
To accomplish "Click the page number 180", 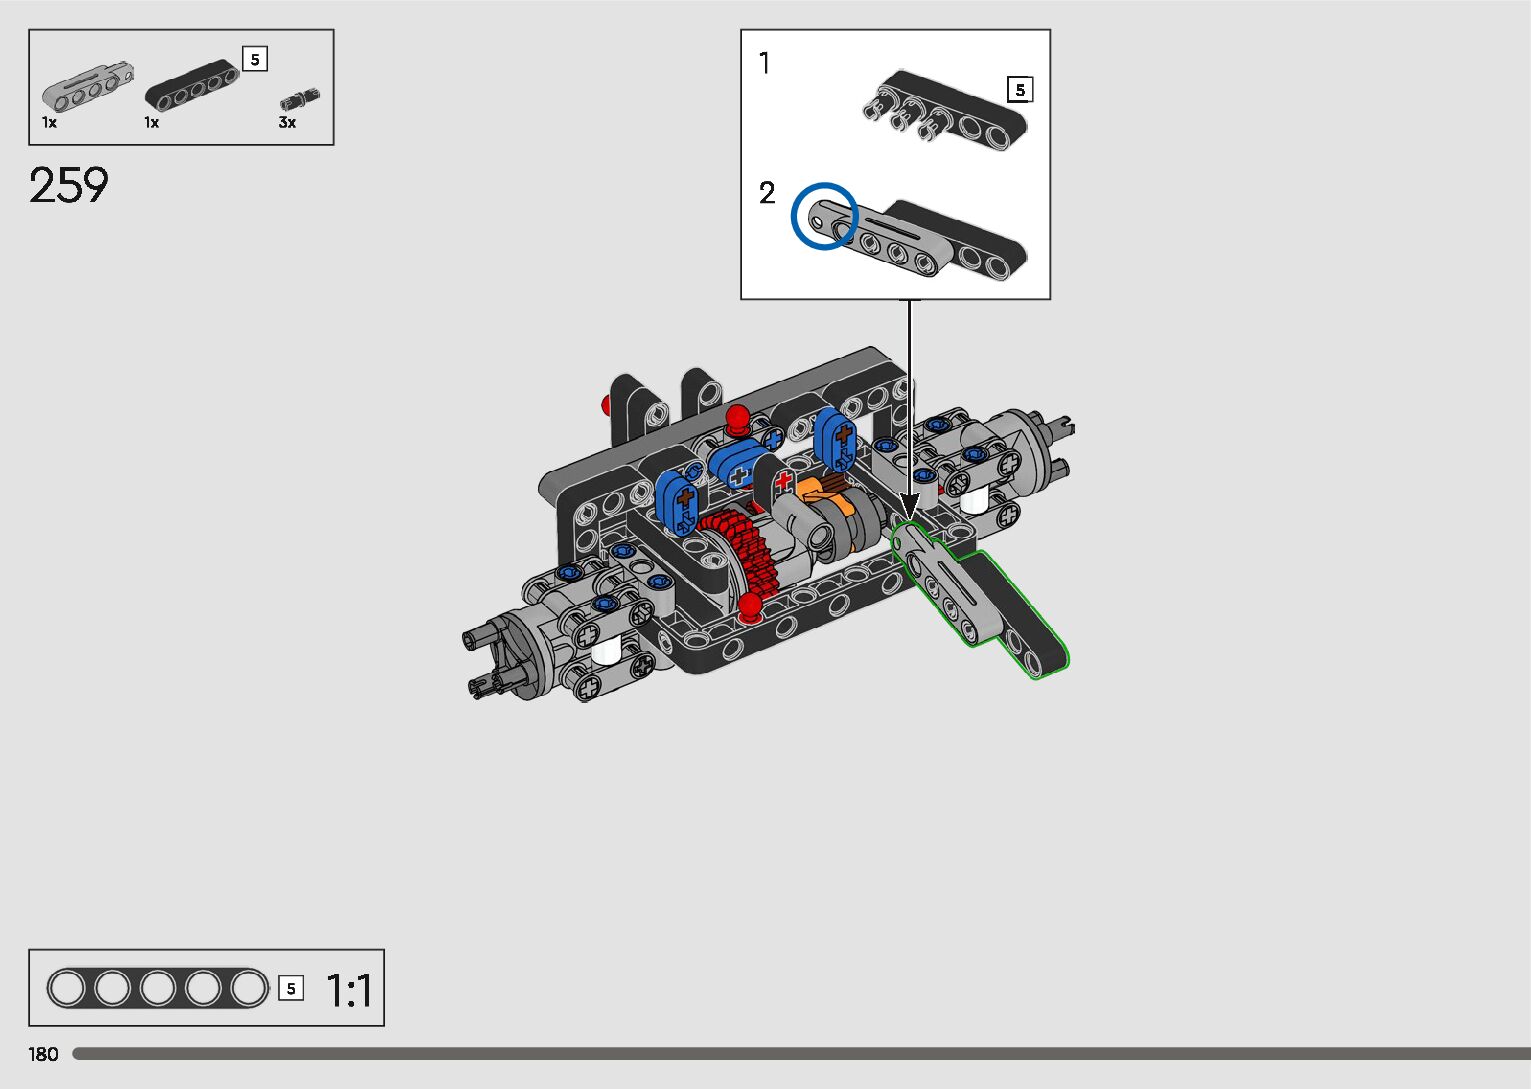I will click(43, 1054).
